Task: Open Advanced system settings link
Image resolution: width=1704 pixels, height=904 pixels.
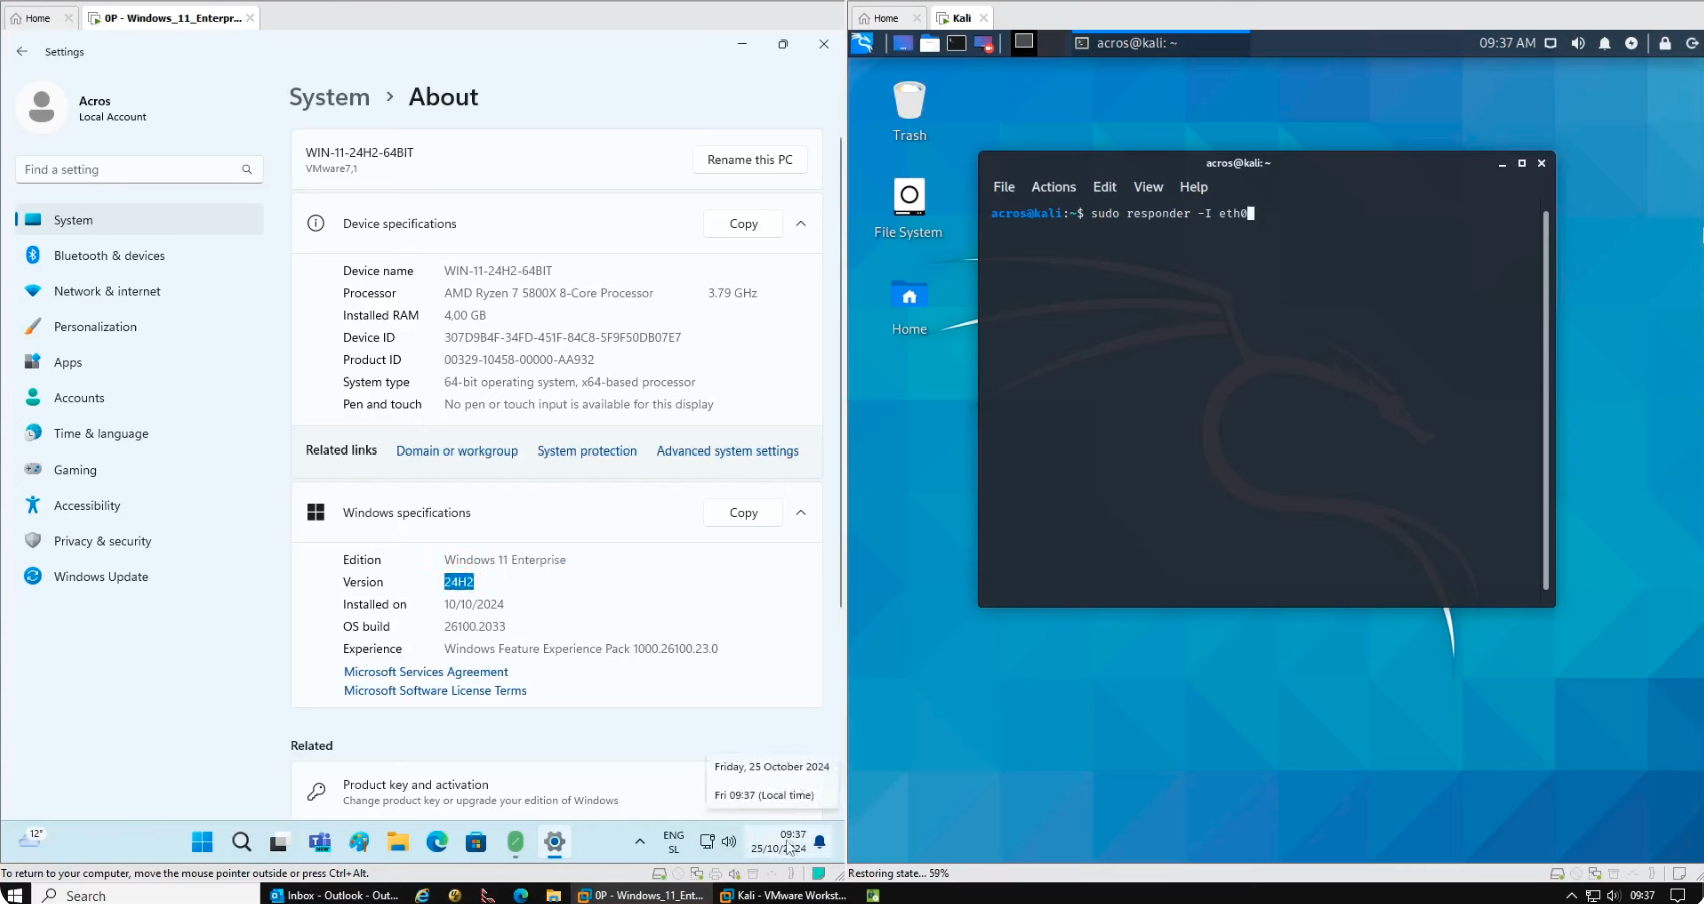Action: point(728,451)
